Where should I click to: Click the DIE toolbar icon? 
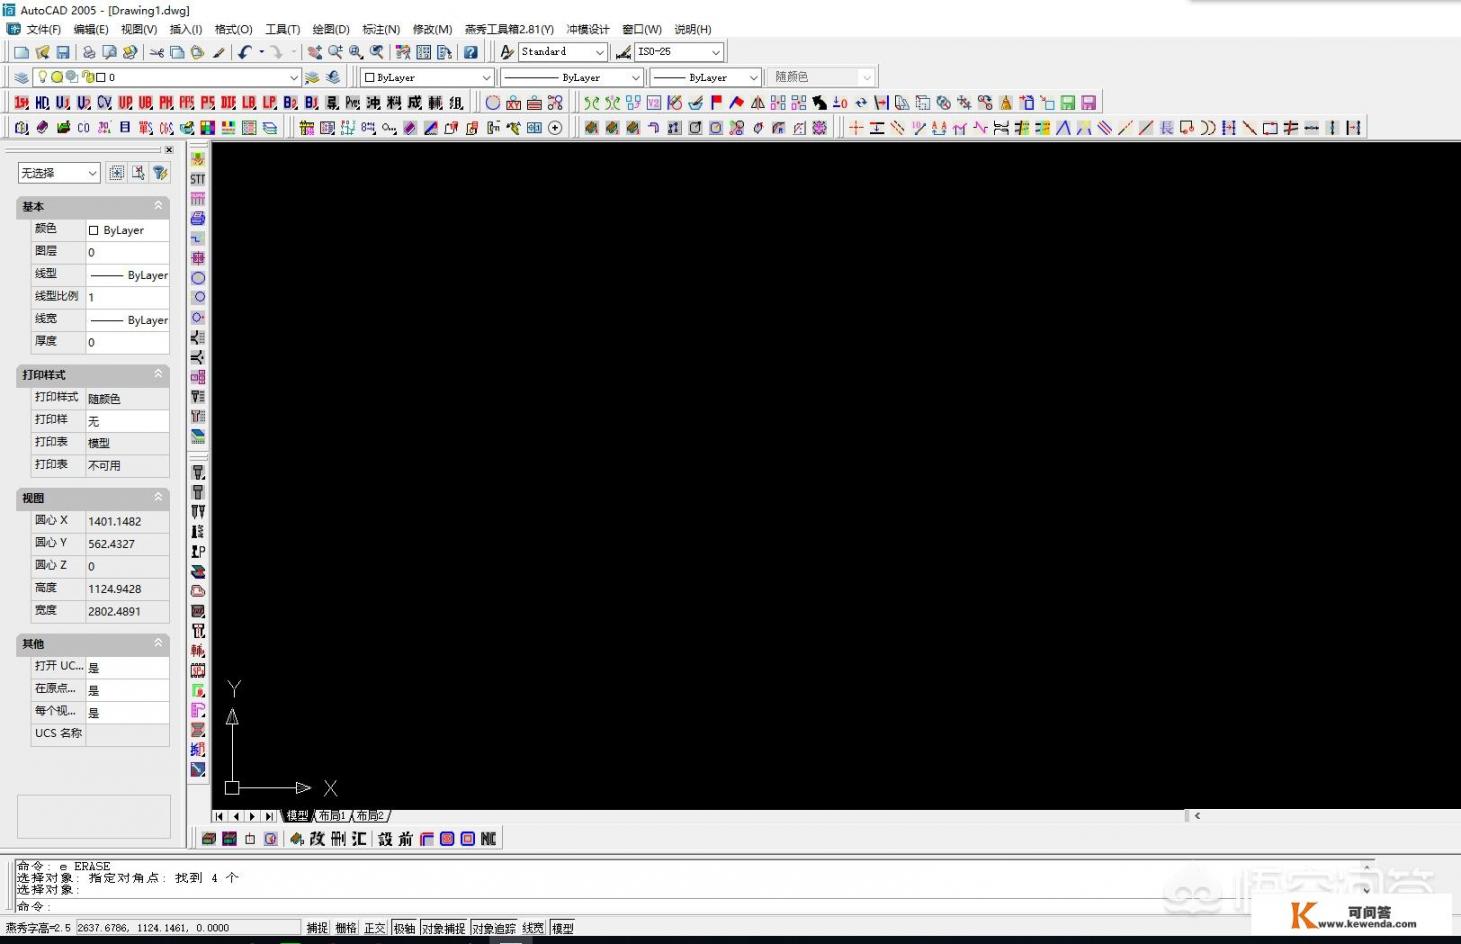pos(228,103)
